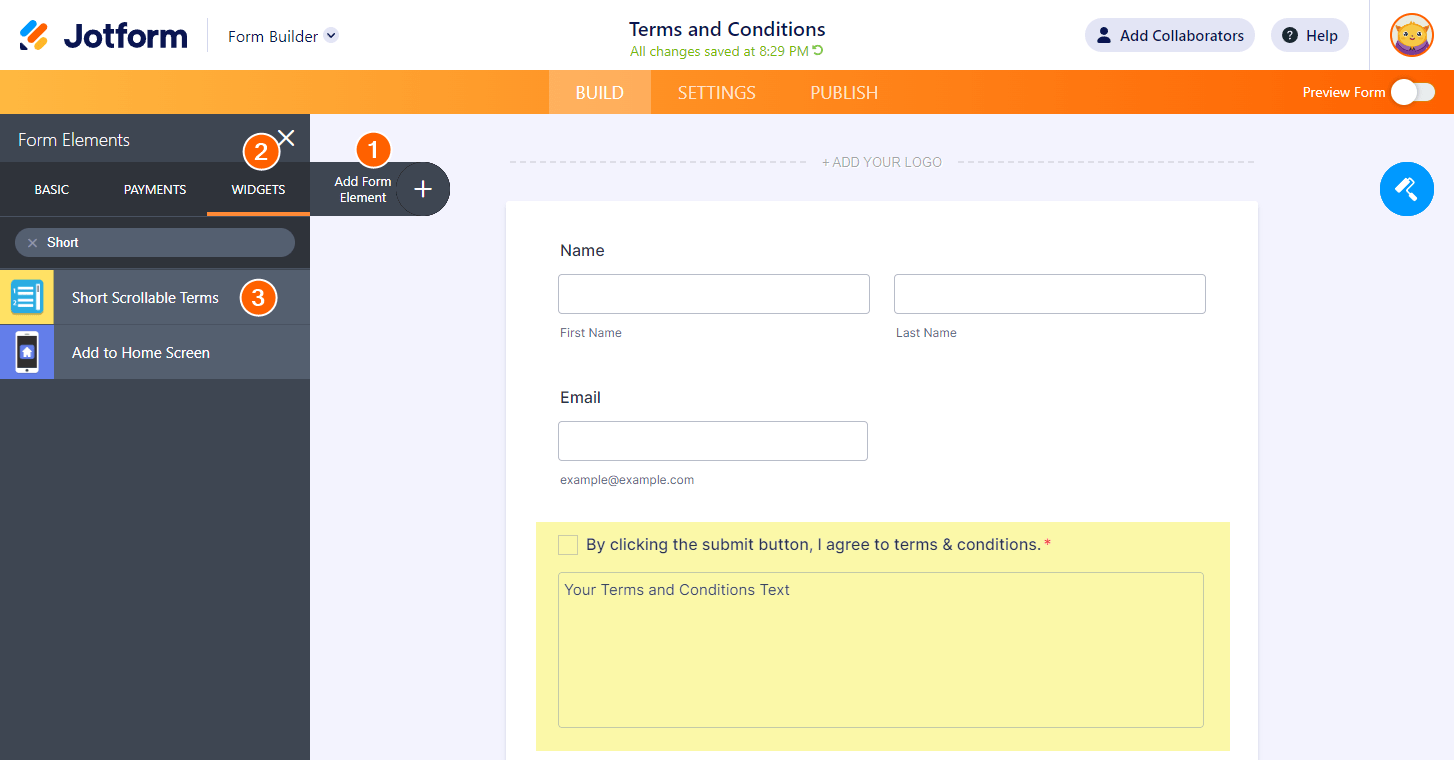Click the revert changes icon beside saved time

pos(818,51)
